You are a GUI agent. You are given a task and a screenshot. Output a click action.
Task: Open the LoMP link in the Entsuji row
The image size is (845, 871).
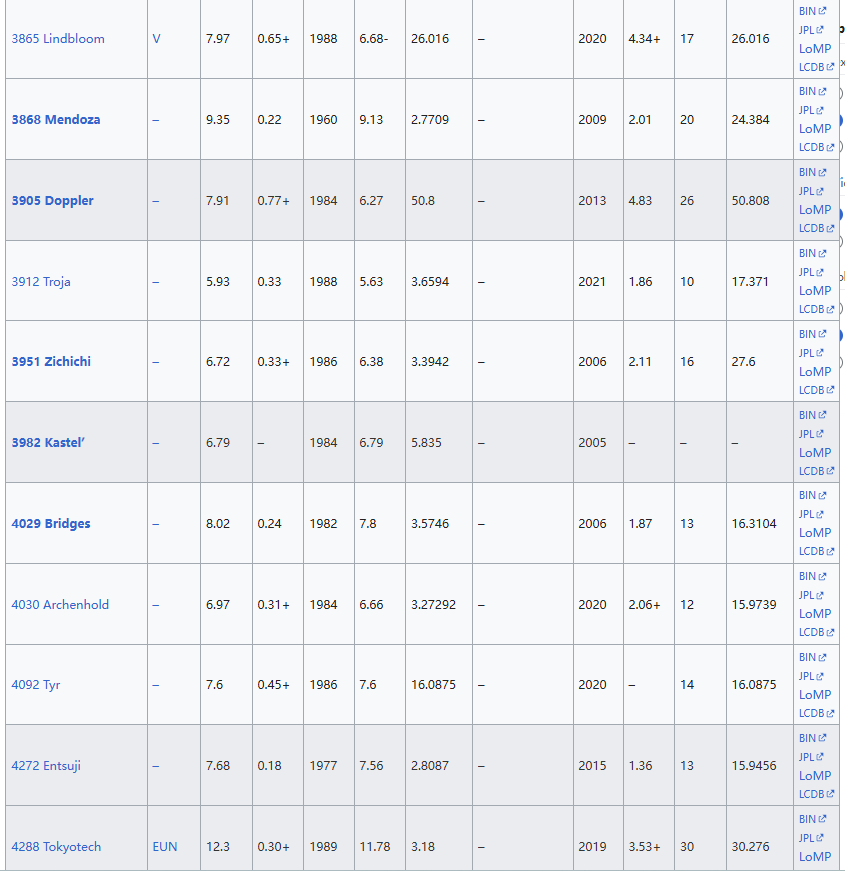pos(814,775)
